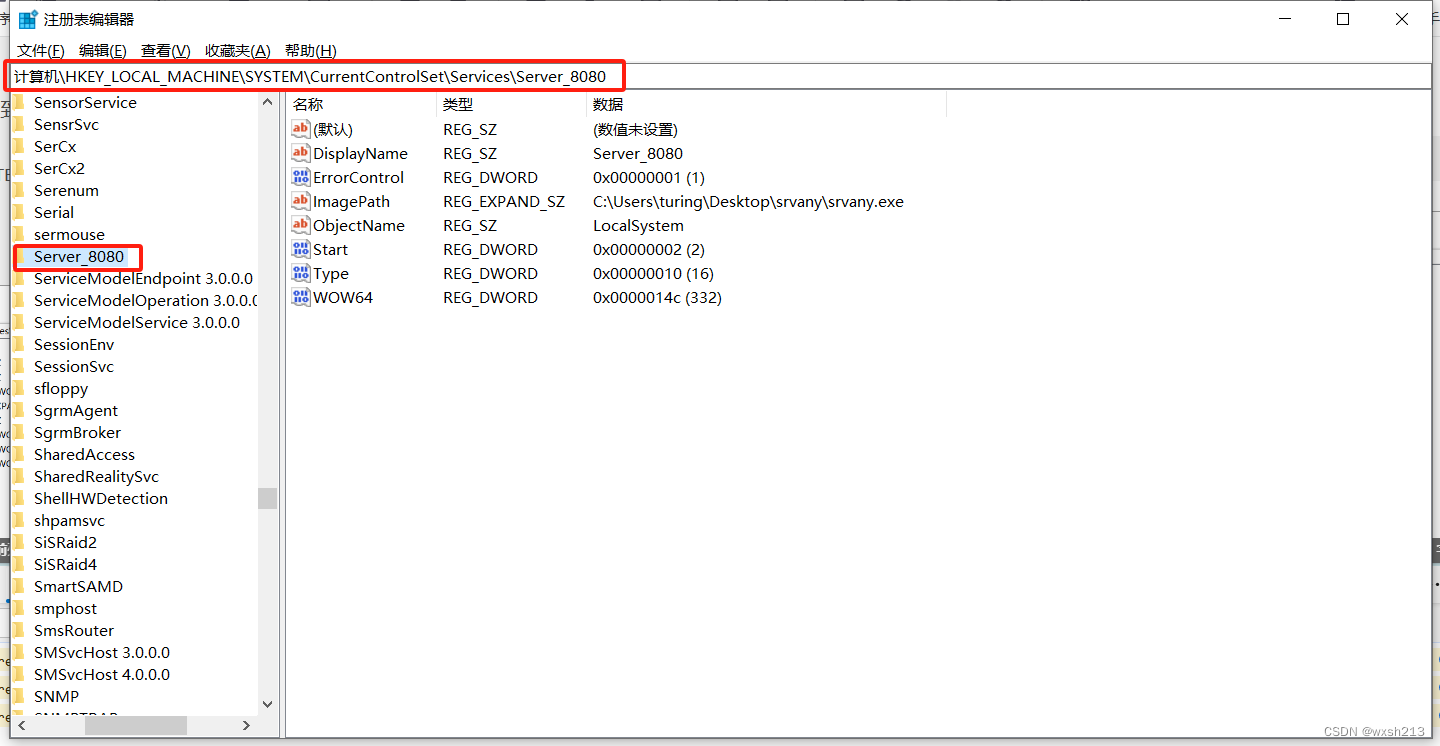This screenshot has width=1440, height=746.
Task: Select the SMSvcHost 4.0.0.0 key
Action: pyautogui.click(x=102, y=674)
